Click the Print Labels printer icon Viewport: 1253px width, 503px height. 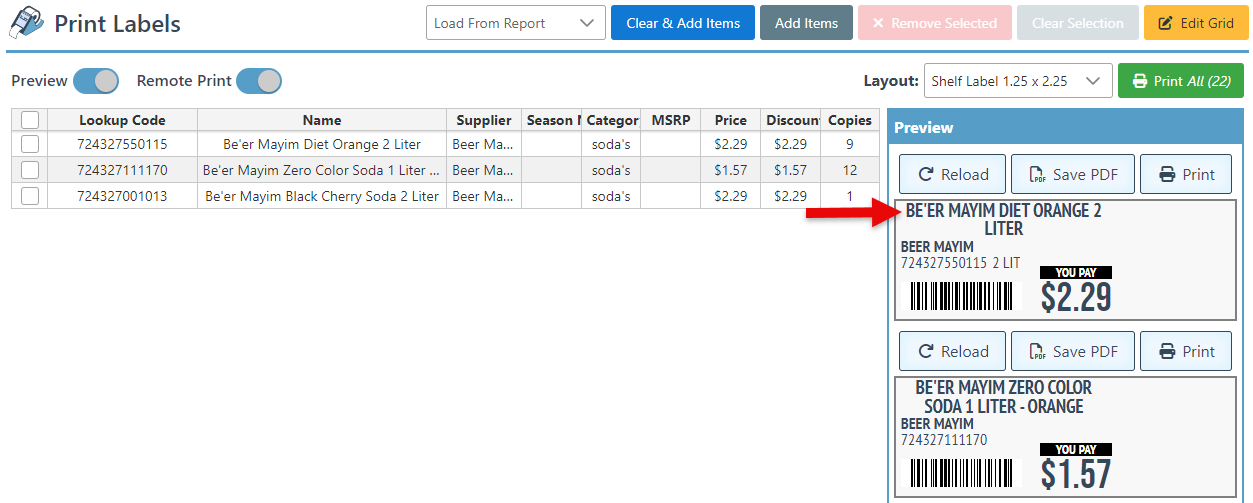[x=26, y=22]
